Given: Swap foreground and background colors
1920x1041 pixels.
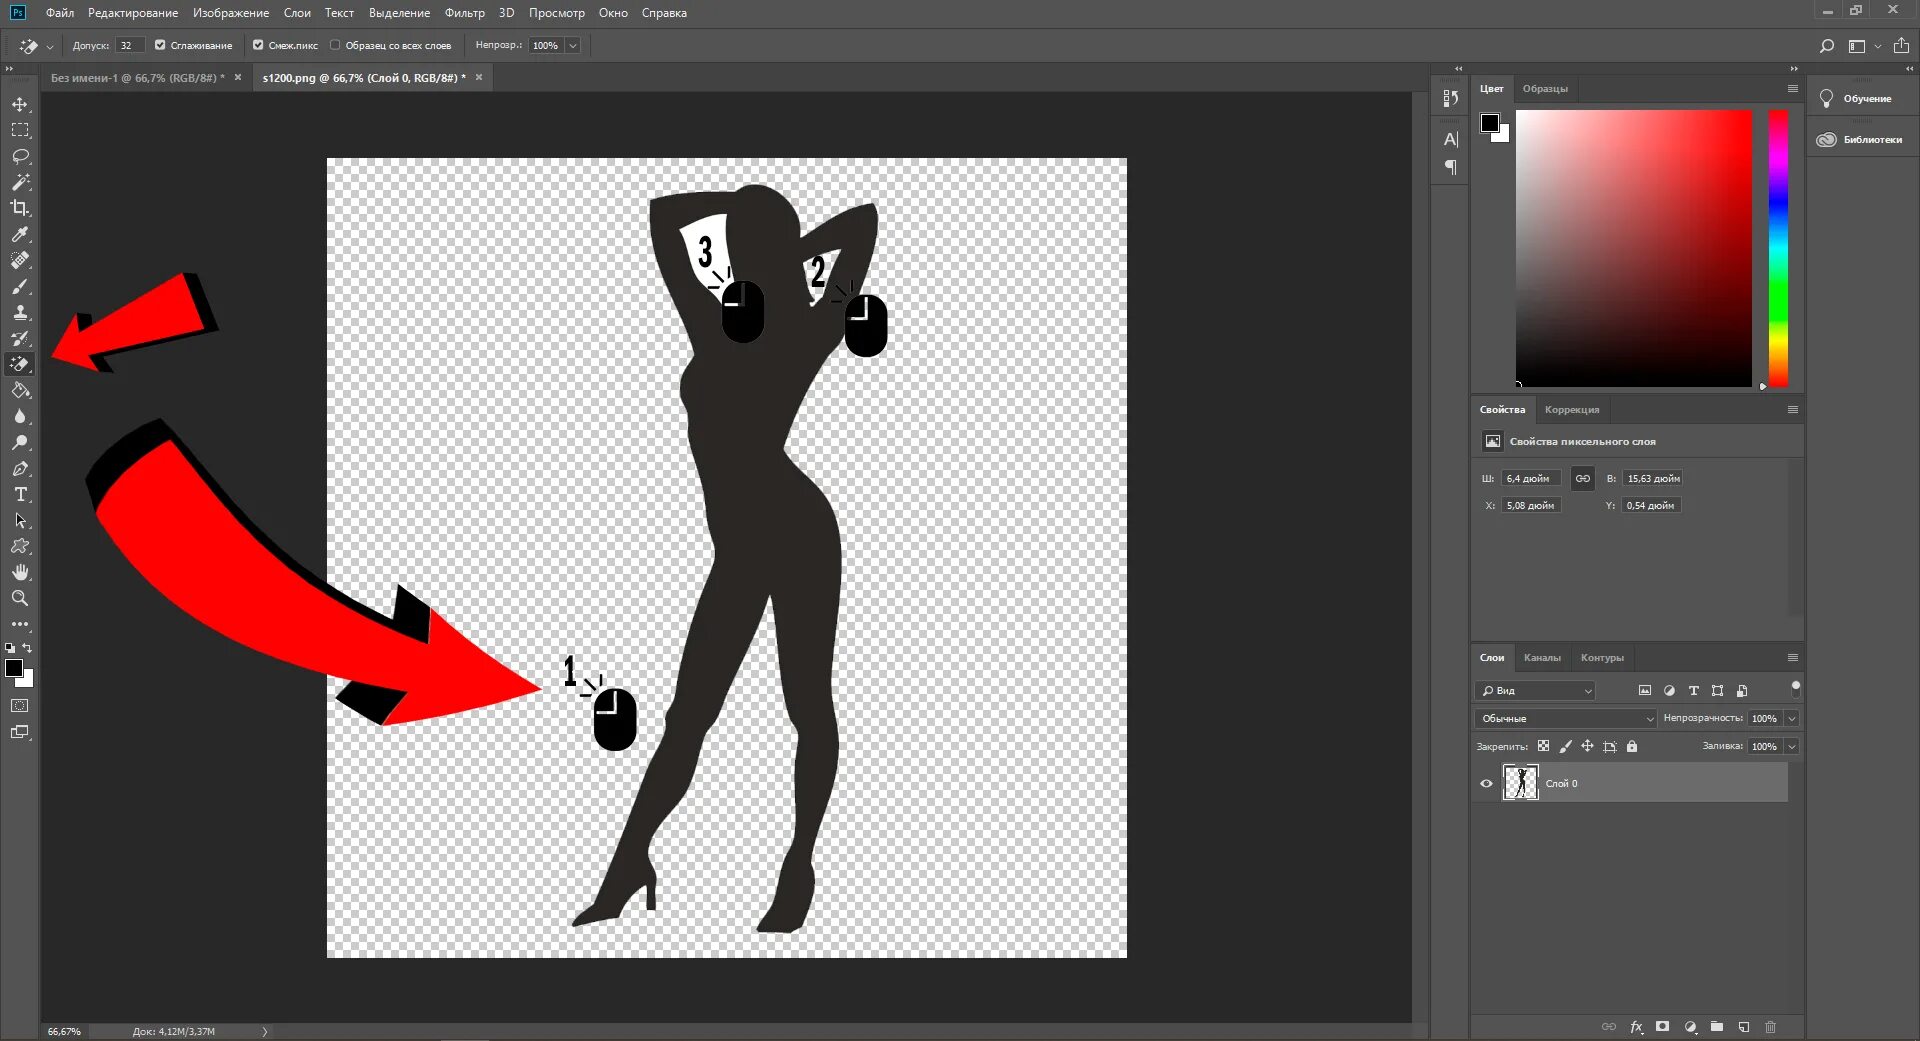Looking at the screenshot, I should tap(28, 648).
